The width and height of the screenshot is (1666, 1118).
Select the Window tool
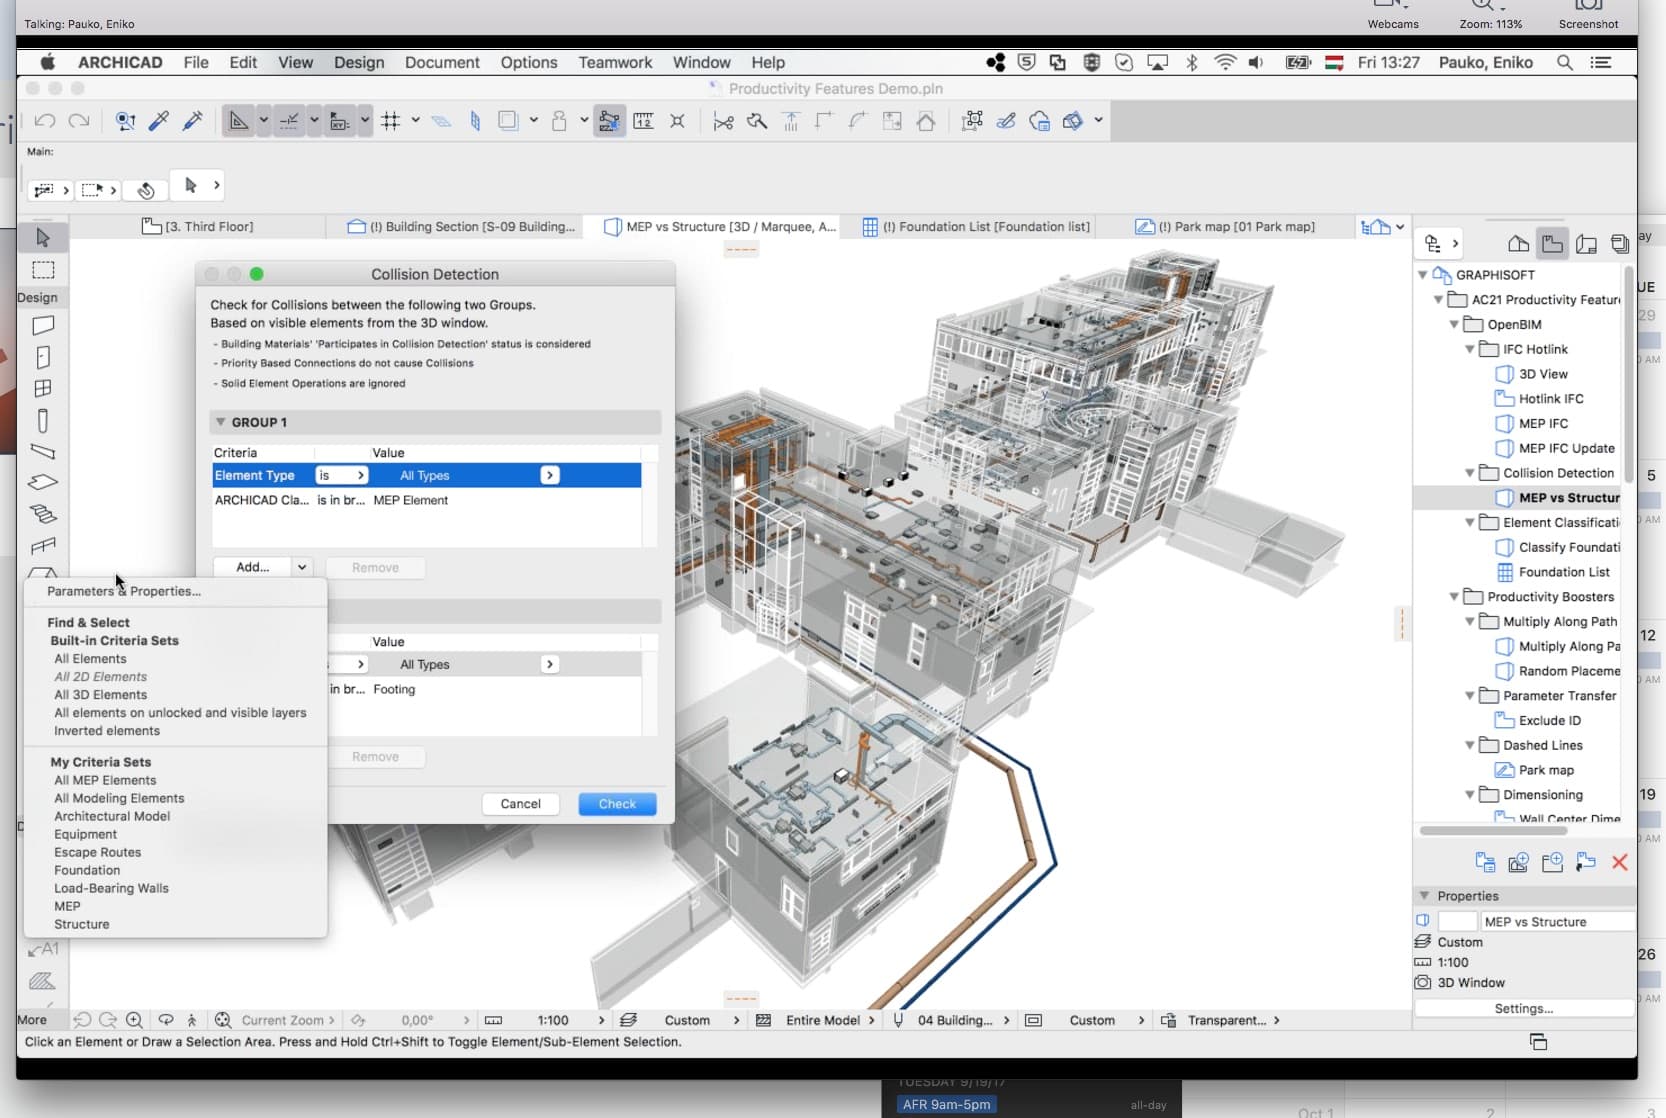pos(43,389)
